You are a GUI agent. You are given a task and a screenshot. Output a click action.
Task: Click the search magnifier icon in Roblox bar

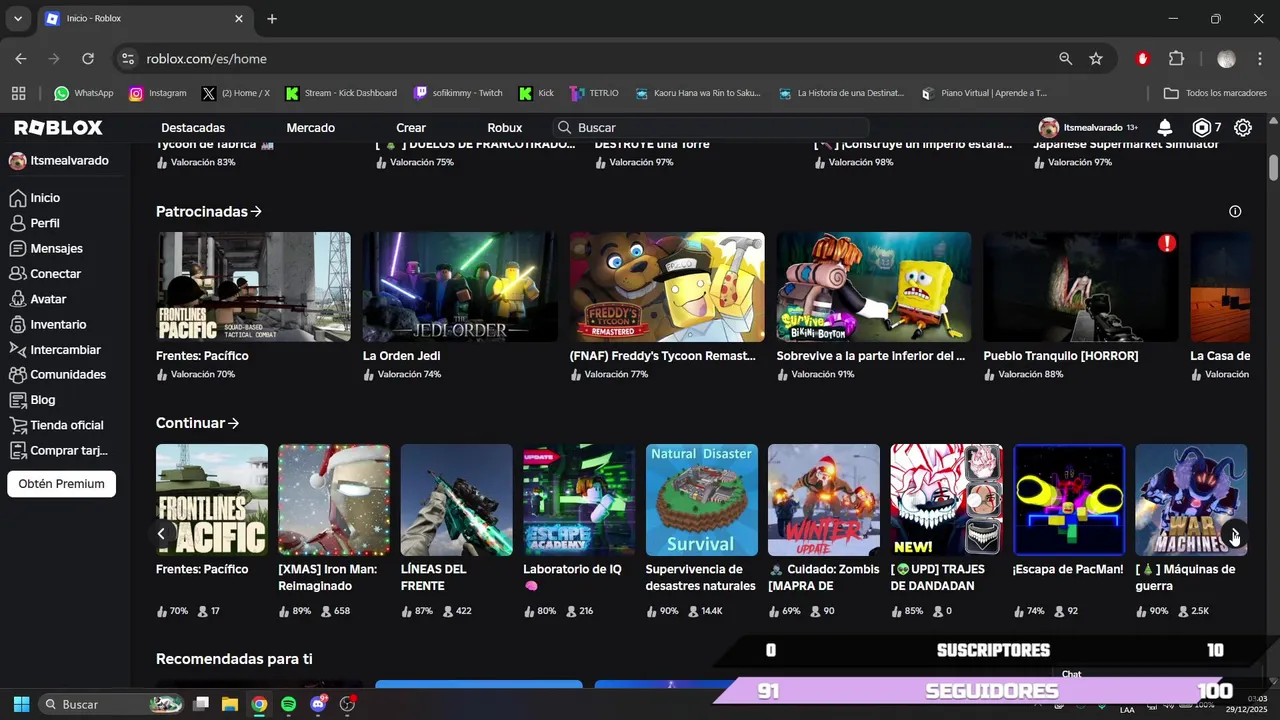[x=565, y=128]
